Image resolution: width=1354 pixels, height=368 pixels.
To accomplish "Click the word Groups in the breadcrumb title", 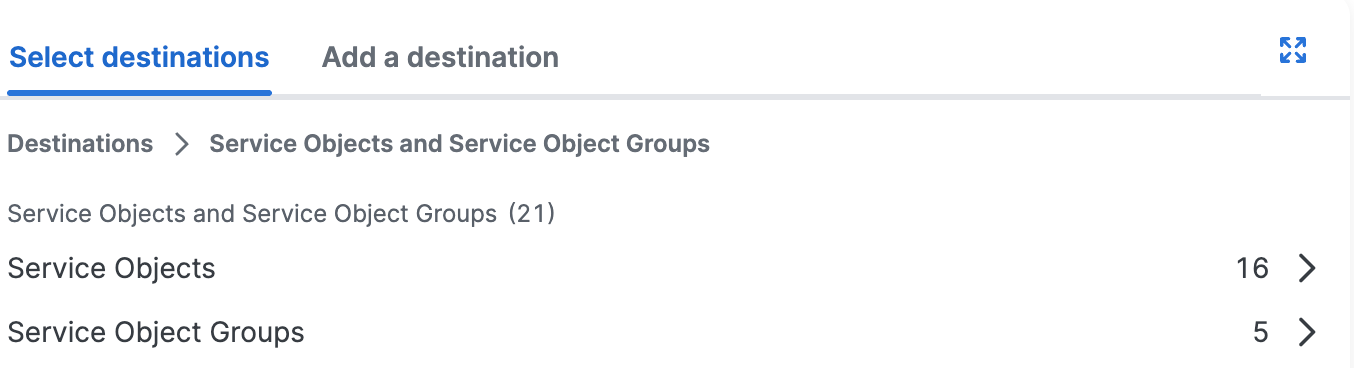I will coord(668,144).
